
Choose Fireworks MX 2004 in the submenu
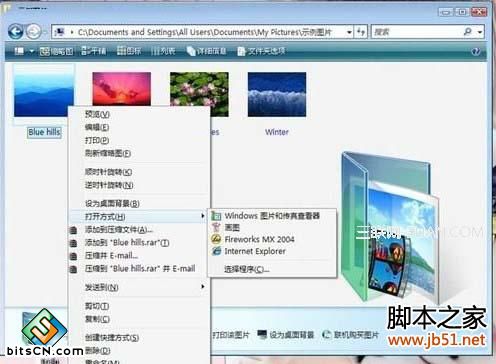point(260,239)
